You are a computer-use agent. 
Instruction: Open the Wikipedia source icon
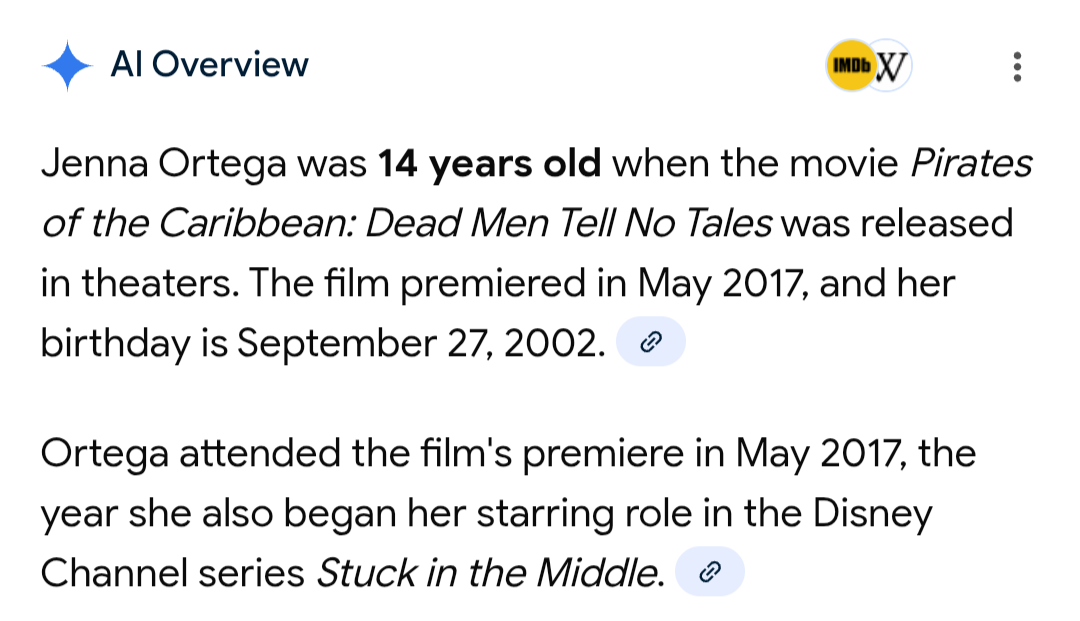(890, 67)
